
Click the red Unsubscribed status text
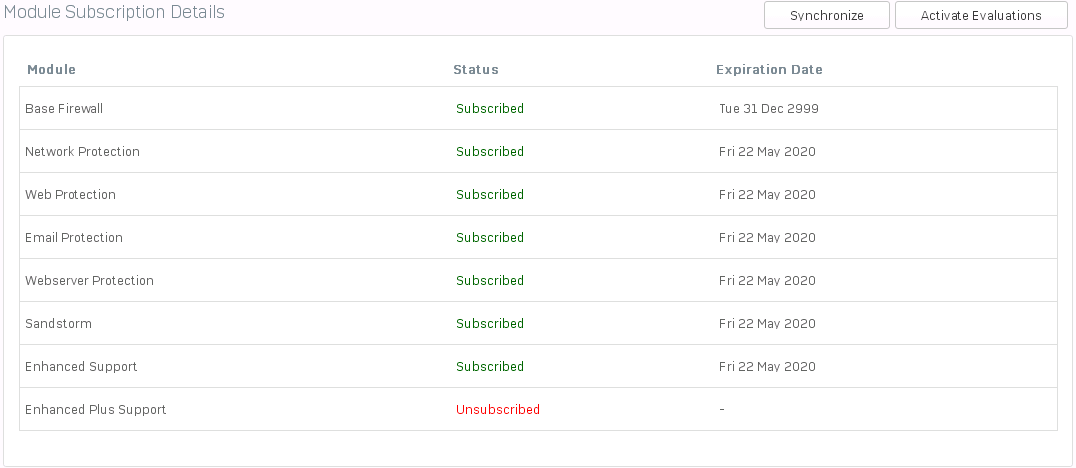[x=498, y=410]
